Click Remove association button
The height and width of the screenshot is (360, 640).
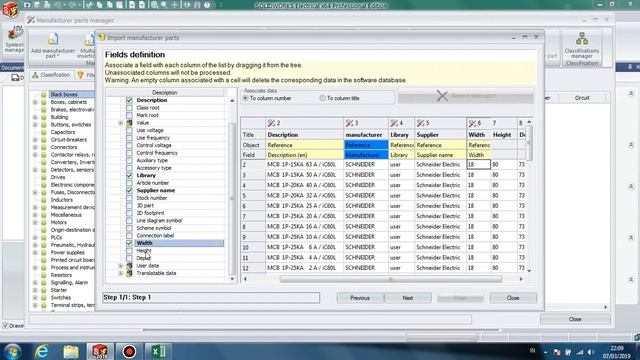click(x=465, y=96)
